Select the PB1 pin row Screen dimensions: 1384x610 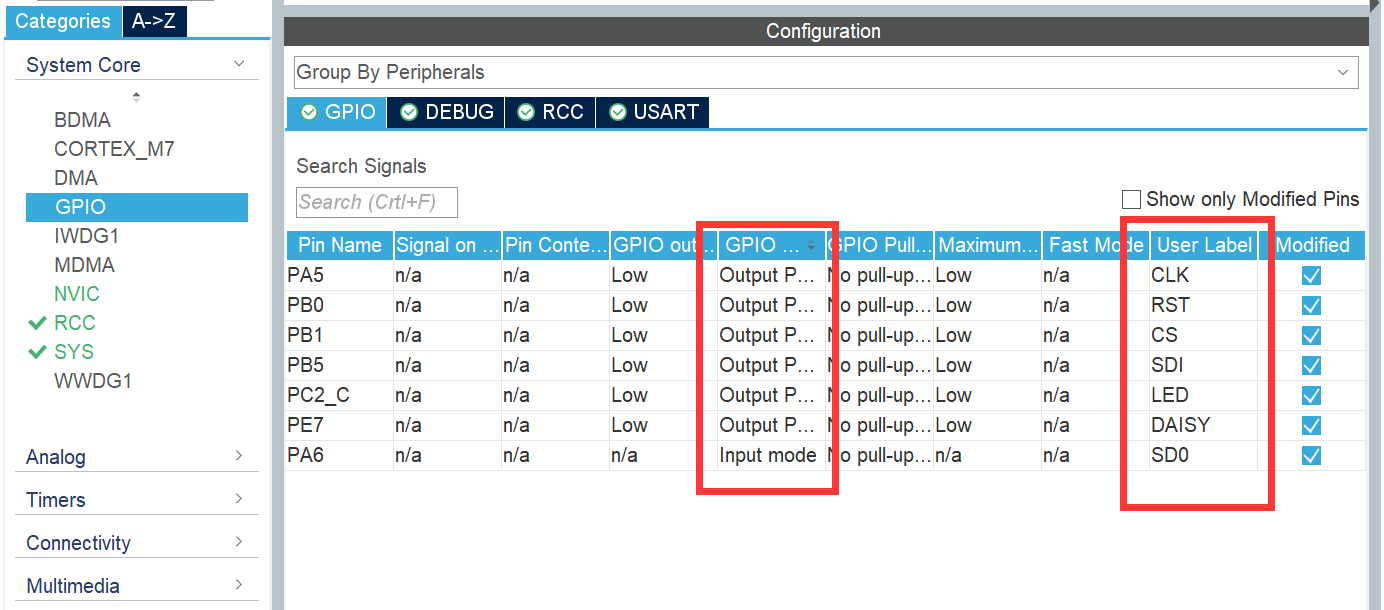pyautogui.click(x=826, y=335)
